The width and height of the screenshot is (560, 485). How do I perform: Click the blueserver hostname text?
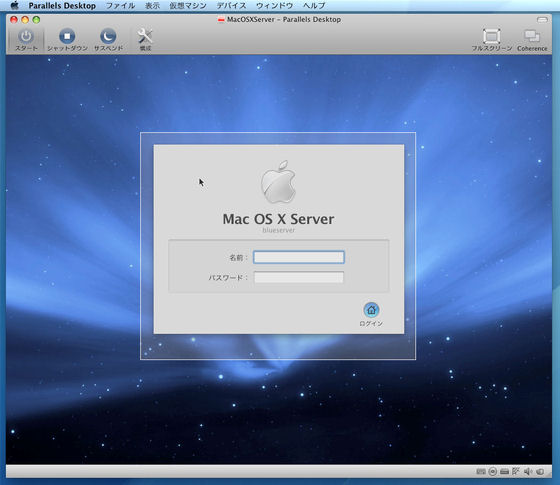(279, 230)
